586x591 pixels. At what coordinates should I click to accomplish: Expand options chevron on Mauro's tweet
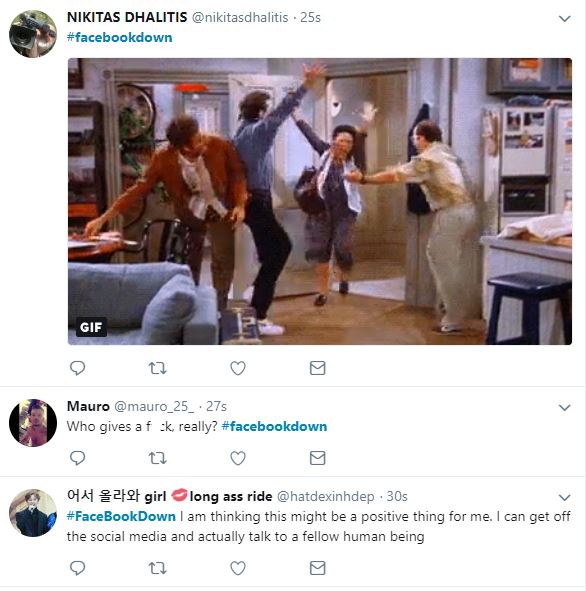coord(565,407)
